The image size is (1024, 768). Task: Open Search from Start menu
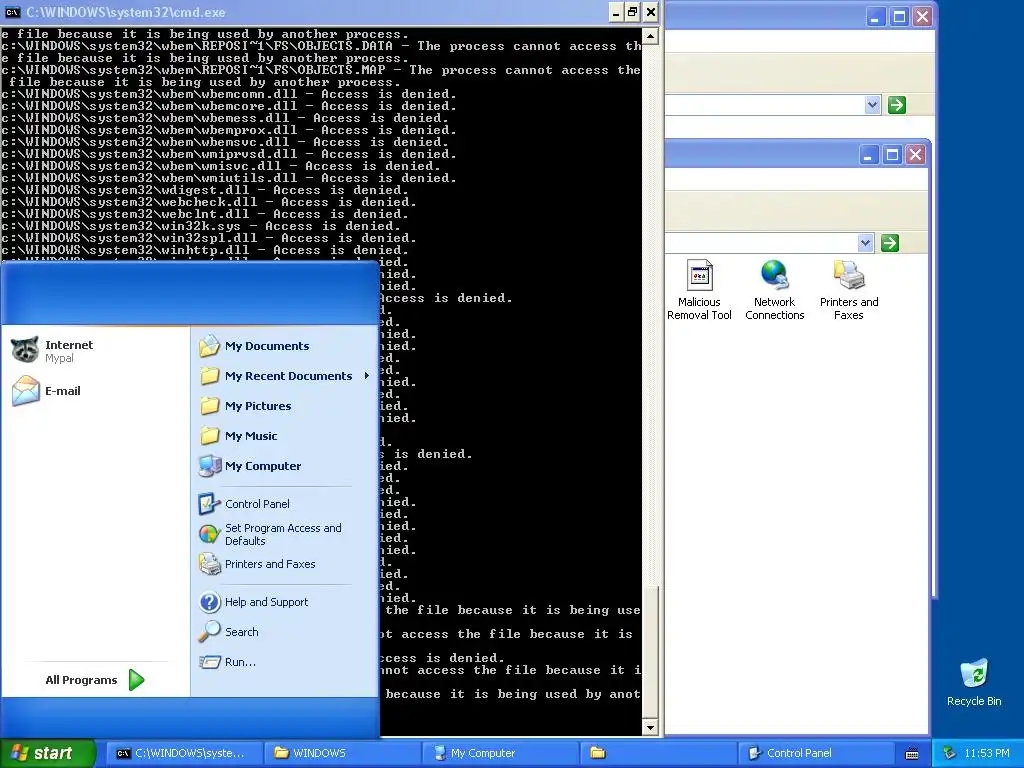[284, 632]
